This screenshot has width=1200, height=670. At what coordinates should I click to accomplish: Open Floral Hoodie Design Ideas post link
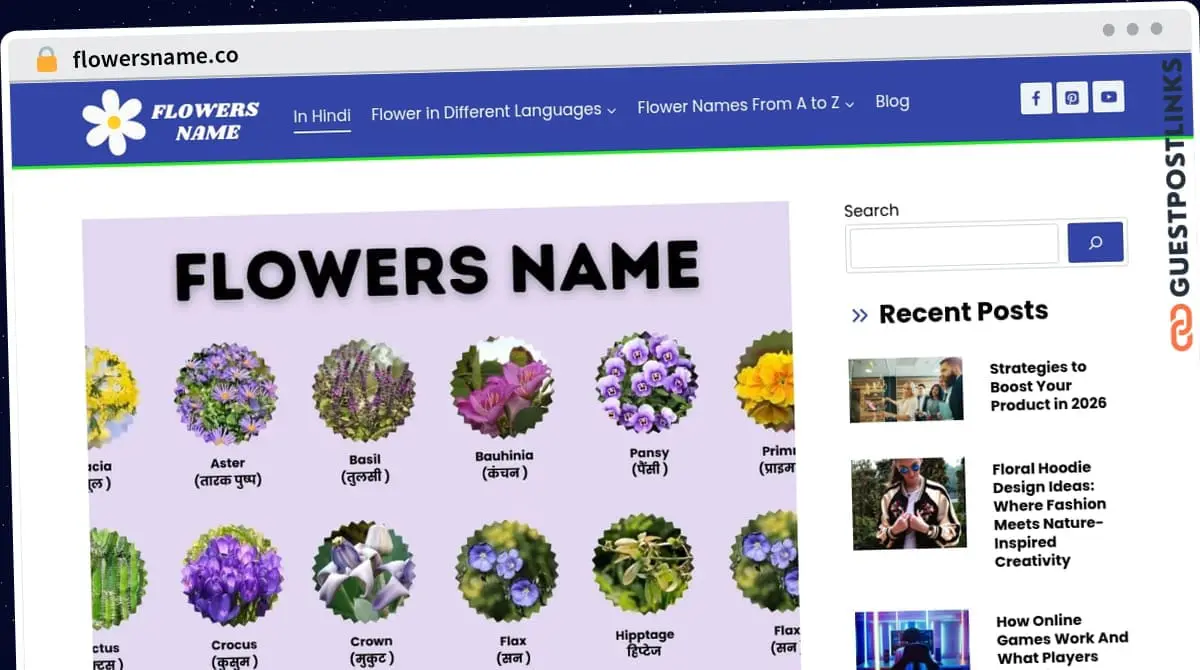click(x=1048, y=514)
